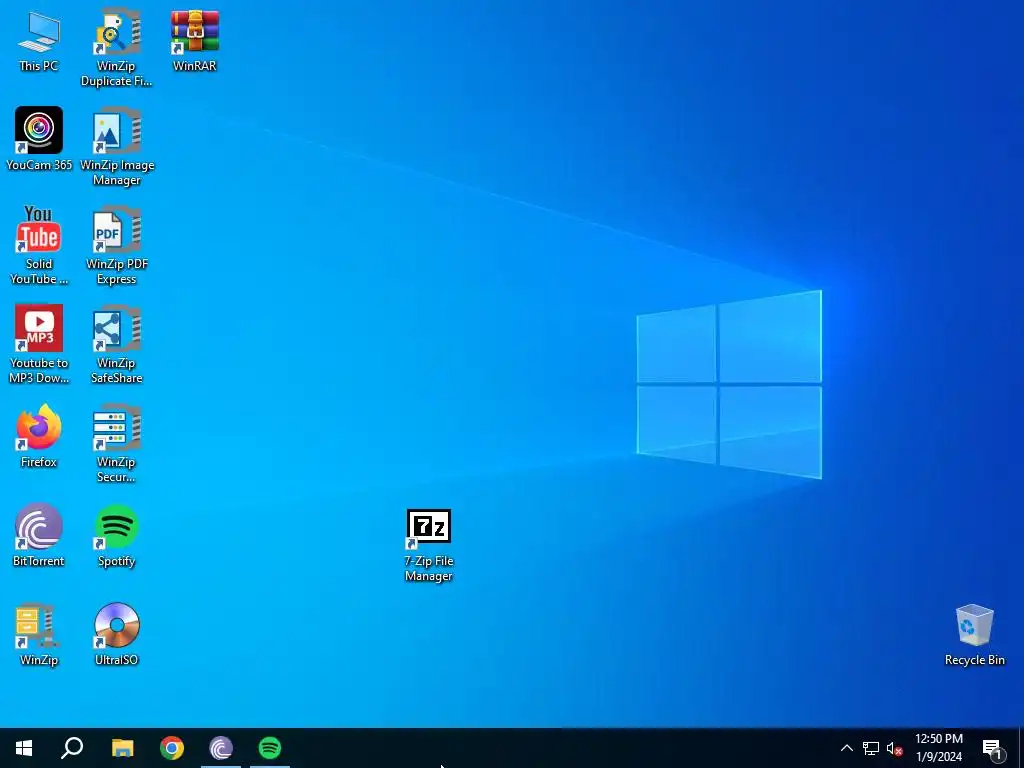Open the muted volume tray icon
The image size is (1024, 768).
[x=894, y=748]
